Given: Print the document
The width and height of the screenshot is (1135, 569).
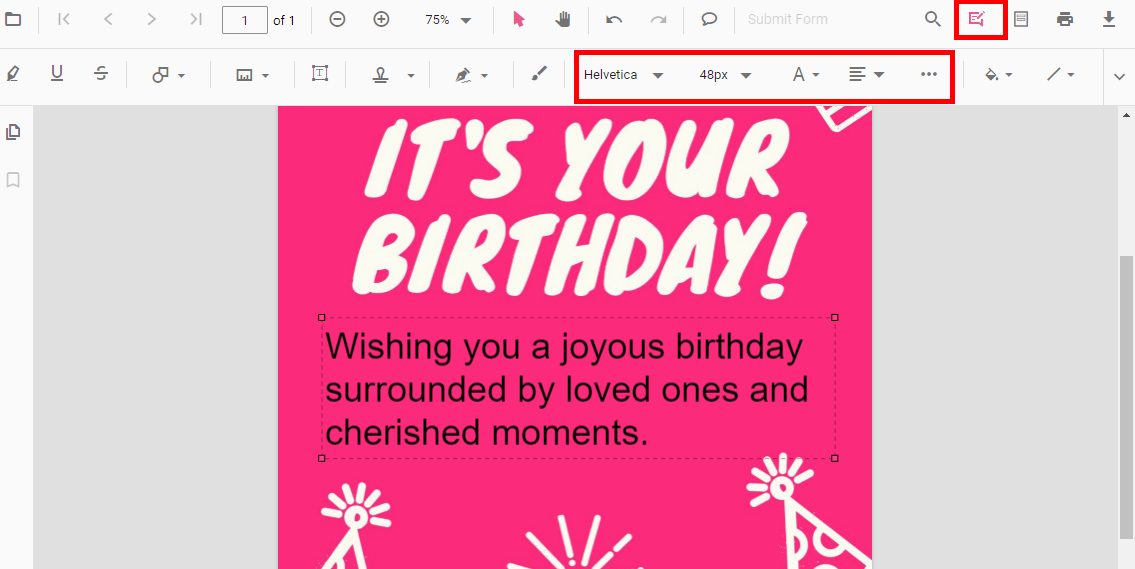Looking at the screenshot, I should (1065, 20).
